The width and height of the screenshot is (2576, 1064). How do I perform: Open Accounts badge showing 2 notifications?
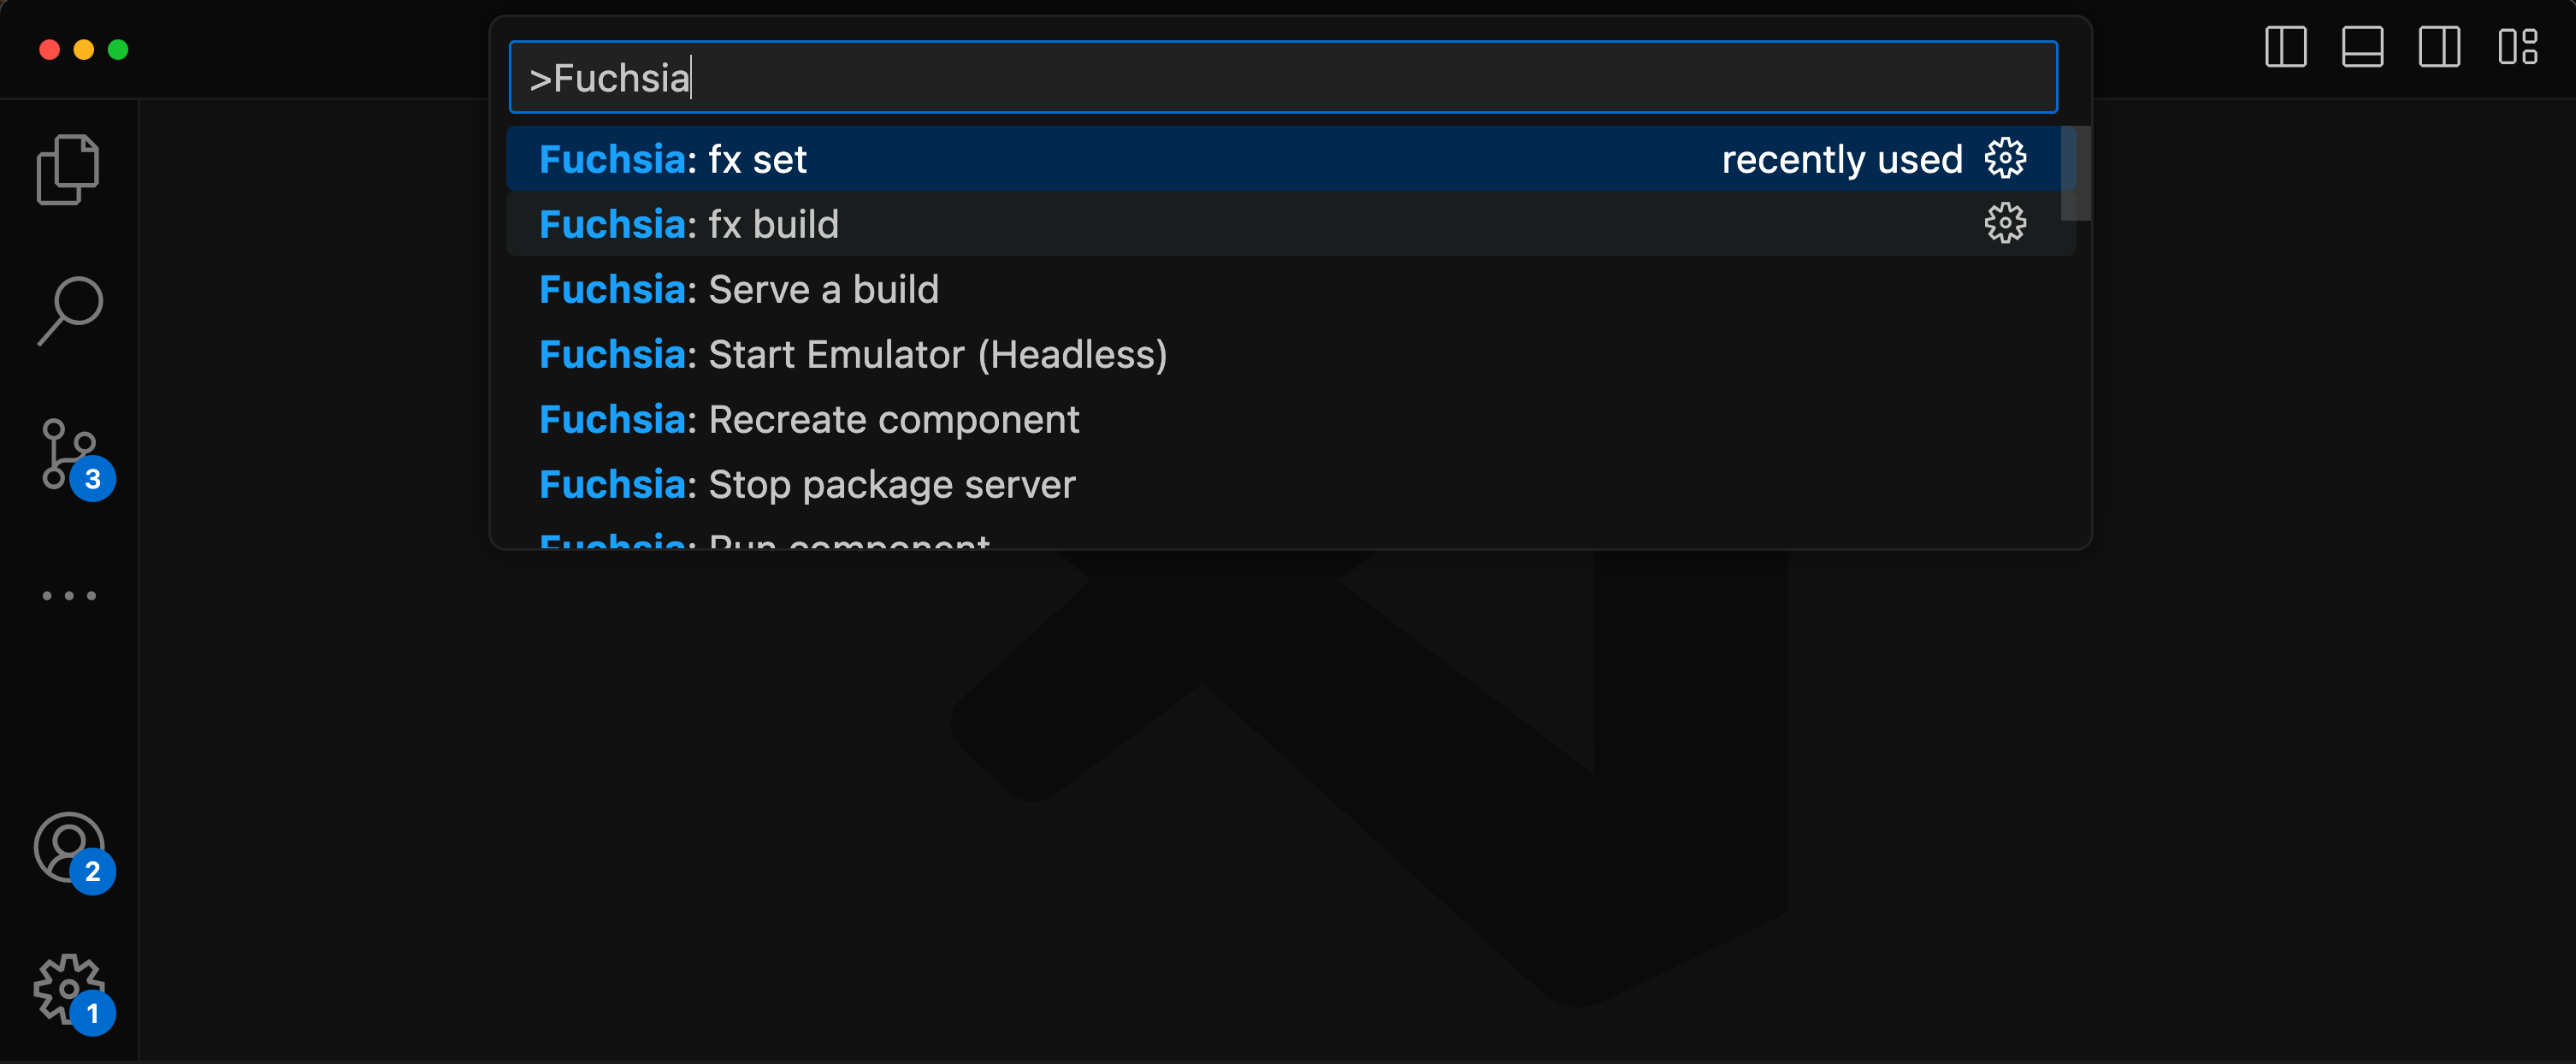click(x=92, y=872)
